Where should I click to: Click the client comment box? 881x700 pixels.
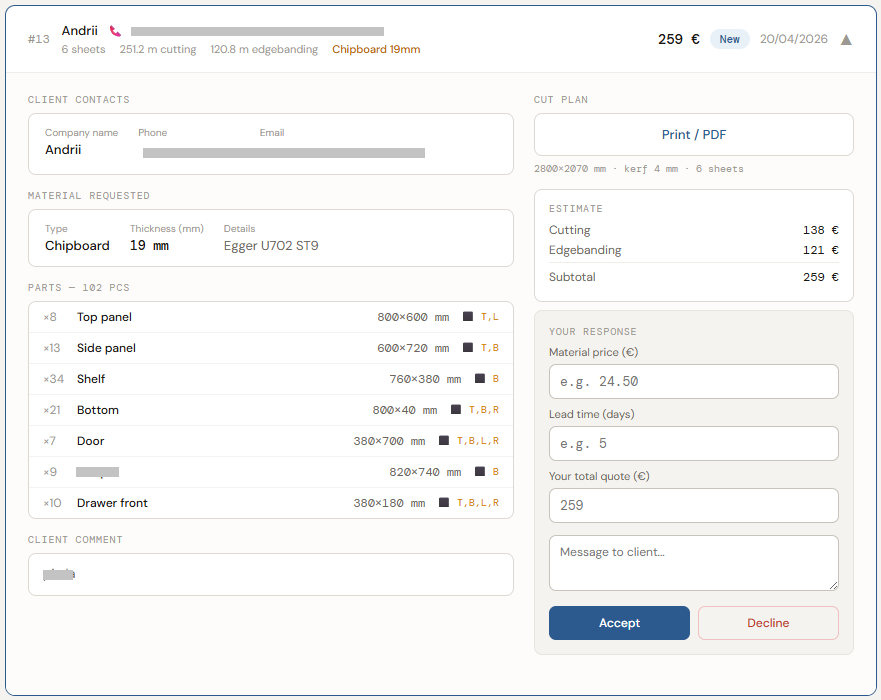tap(271, 574)
